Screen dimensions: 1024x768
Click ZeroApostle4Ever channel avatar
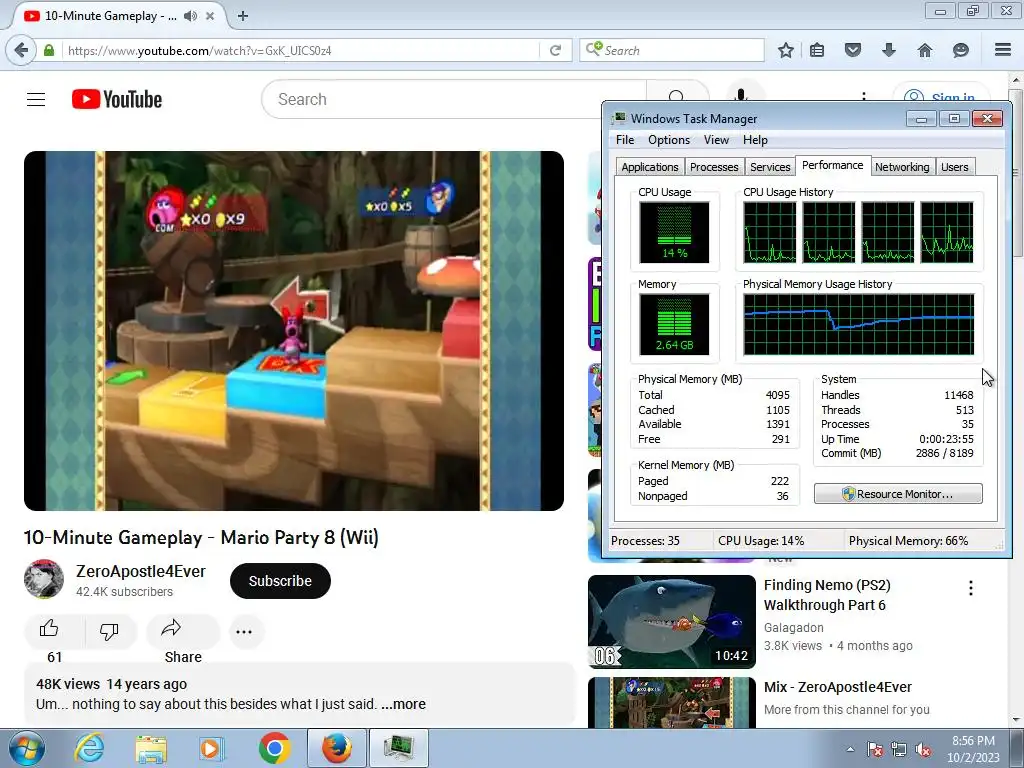[x=44, y=579]
